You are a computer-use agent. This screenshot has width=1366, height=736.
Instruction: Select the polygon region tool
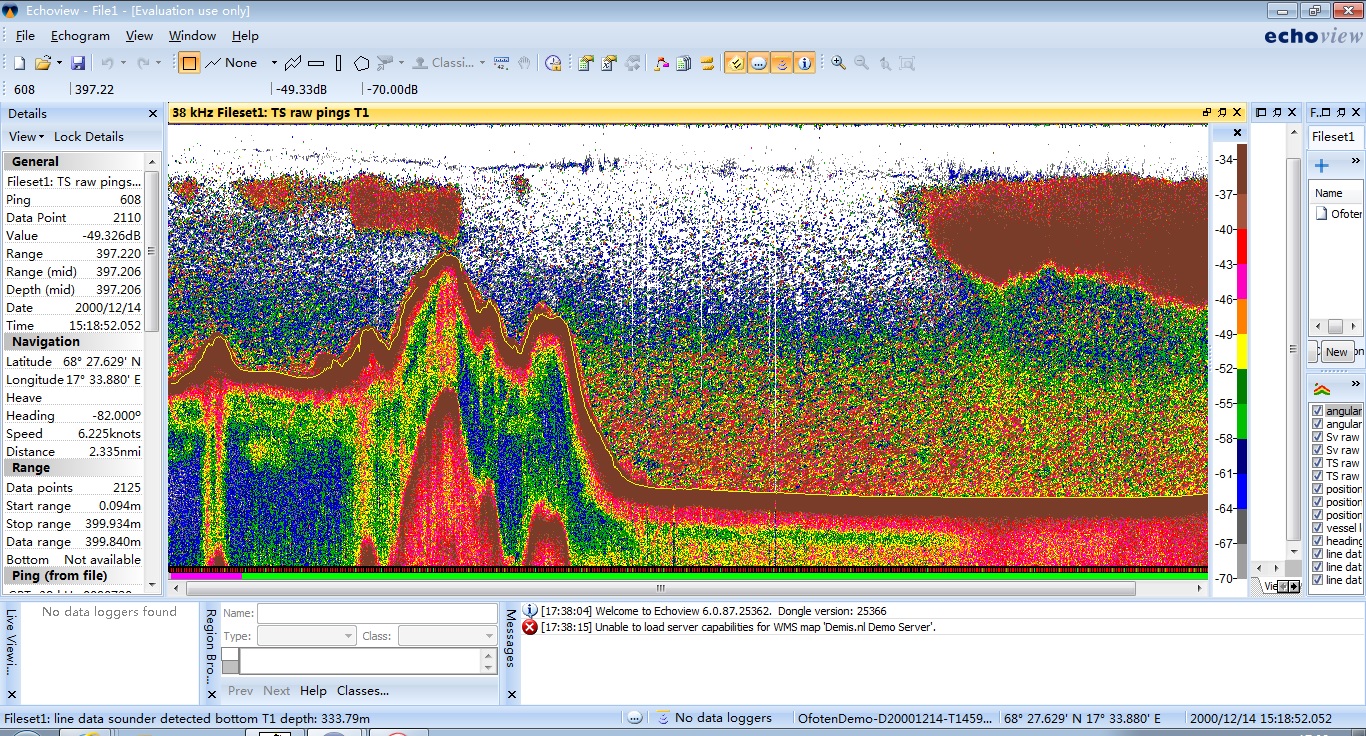362,63
